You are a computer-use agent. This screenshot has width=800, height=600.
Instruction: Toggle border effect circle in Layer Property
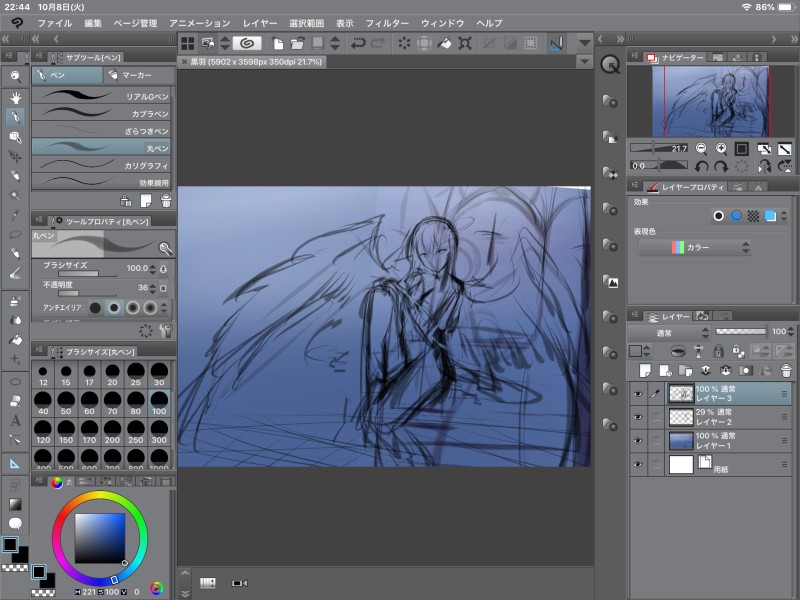point(718,216)
